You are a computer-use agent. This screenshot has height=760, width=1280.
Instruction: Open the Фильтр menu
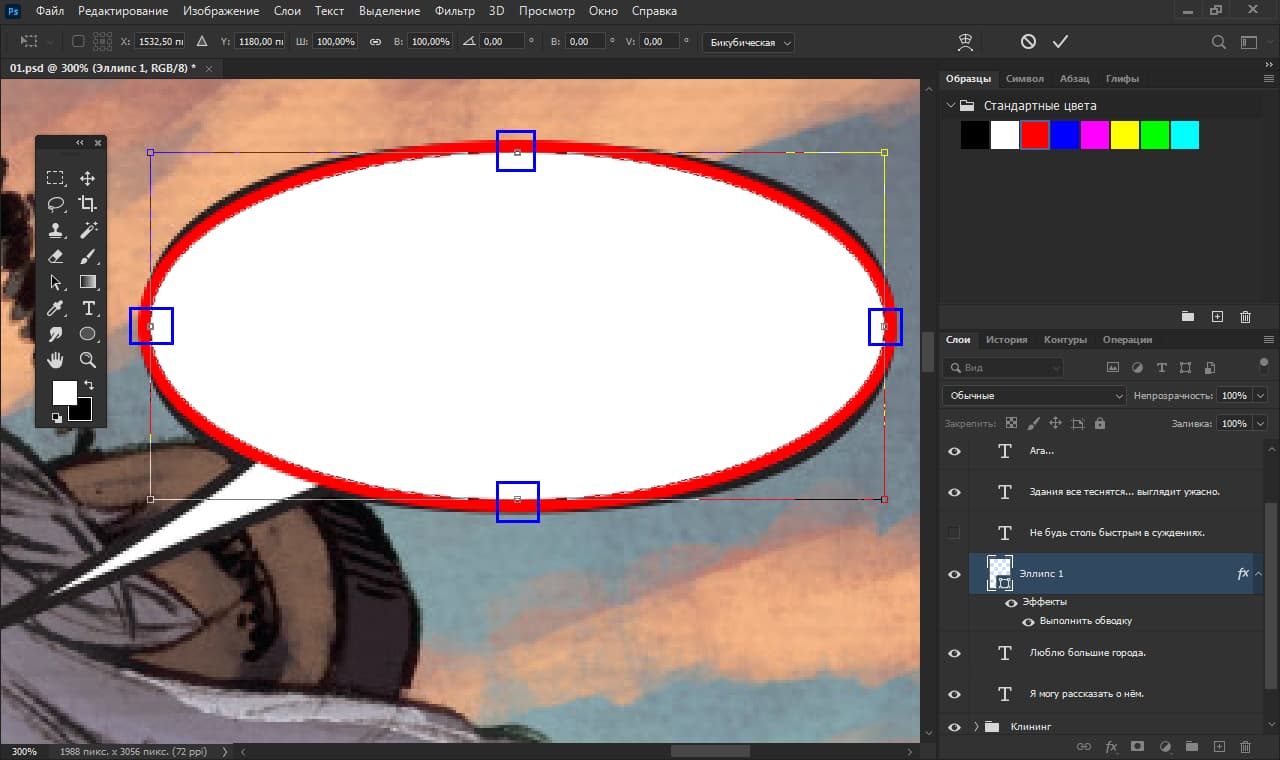[454, 11]
